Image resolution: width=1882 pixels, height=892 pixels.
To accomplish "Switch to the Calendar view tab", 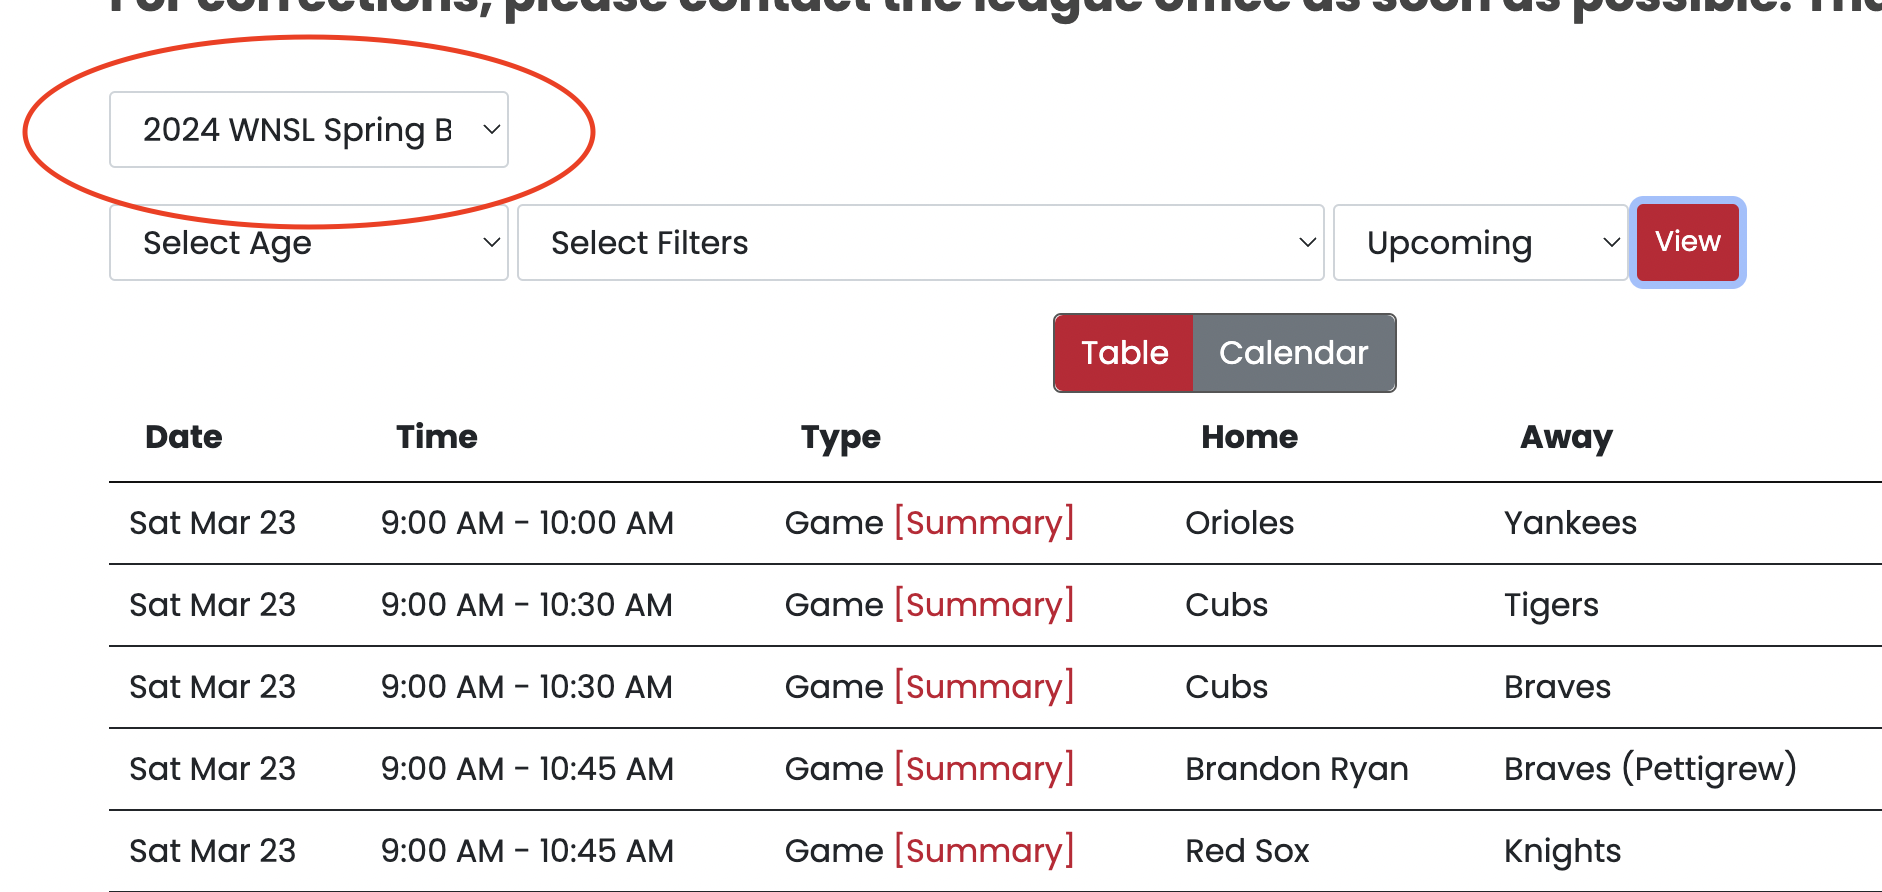I will click(x=1293, y=353).
